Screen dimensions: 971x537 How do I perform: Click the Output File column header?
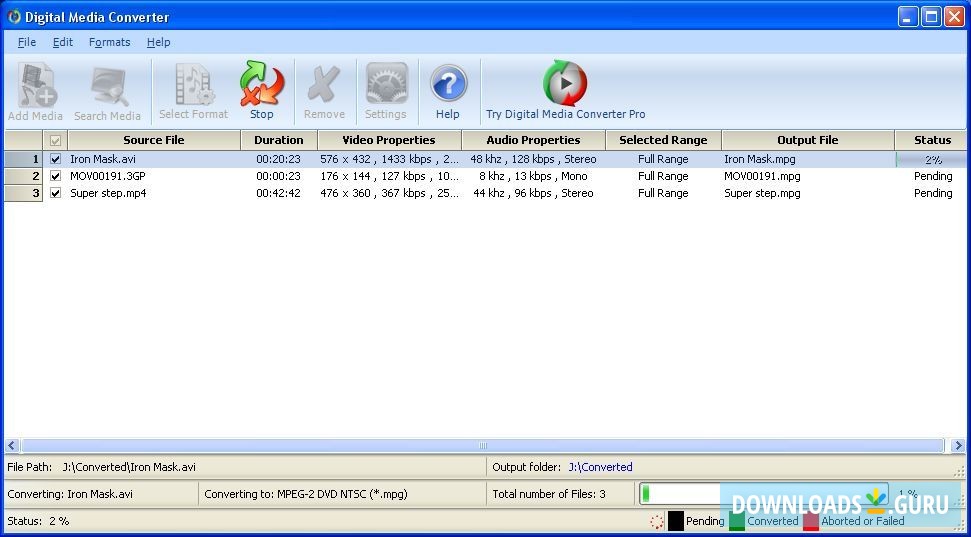808,140
